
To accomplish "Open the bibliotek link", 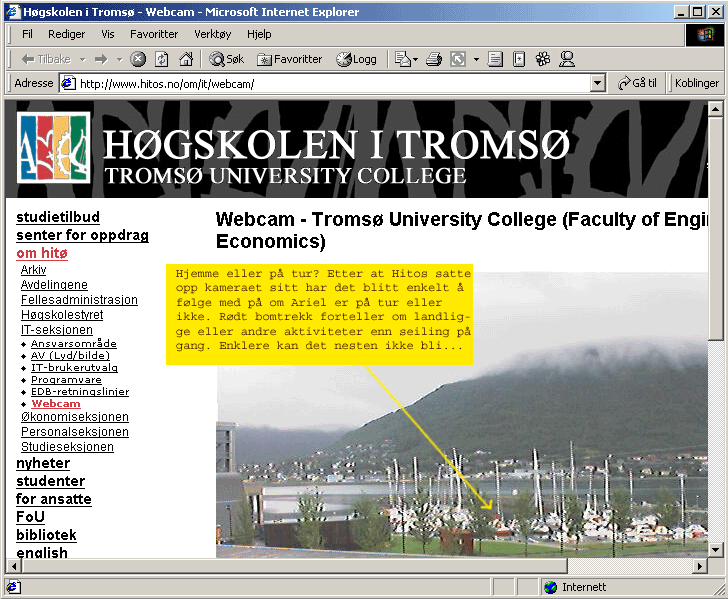I will tap(46, 535).
